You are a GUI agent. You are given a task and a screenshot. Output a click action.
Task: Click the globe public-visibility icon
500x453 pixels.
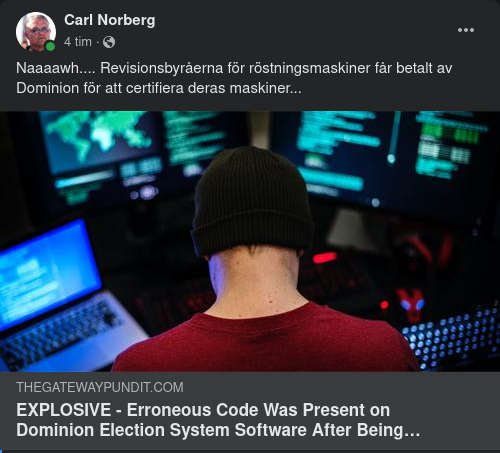(x=109, y=42)
